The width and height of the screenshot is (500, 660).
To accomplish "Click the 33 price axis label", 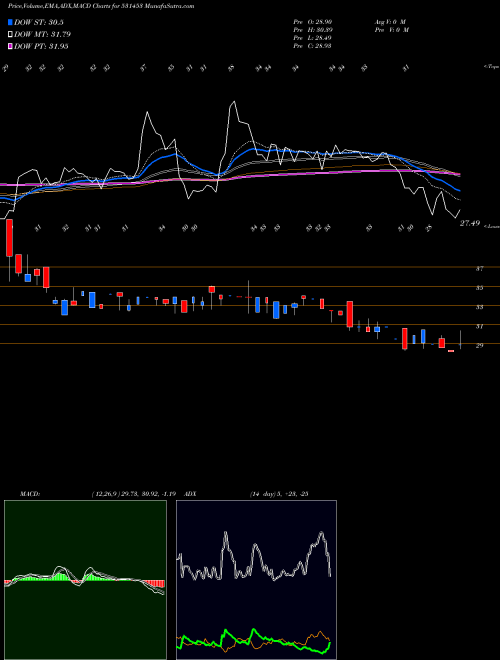I will click(x=479, y=307).
